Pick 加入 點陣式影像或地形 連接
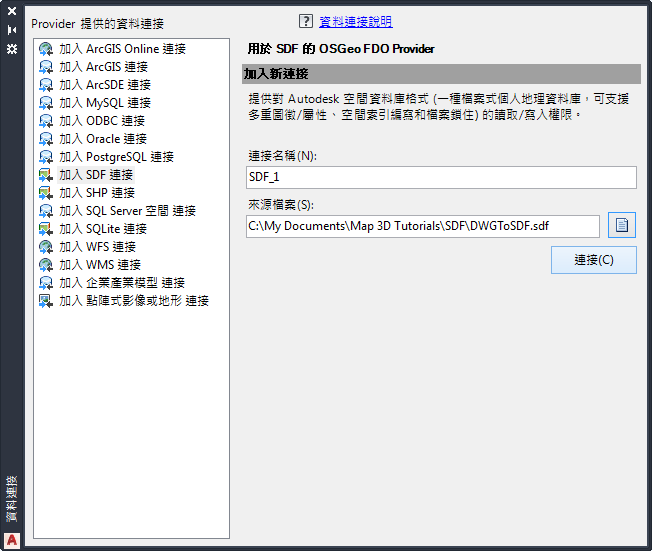 (134, 301)
